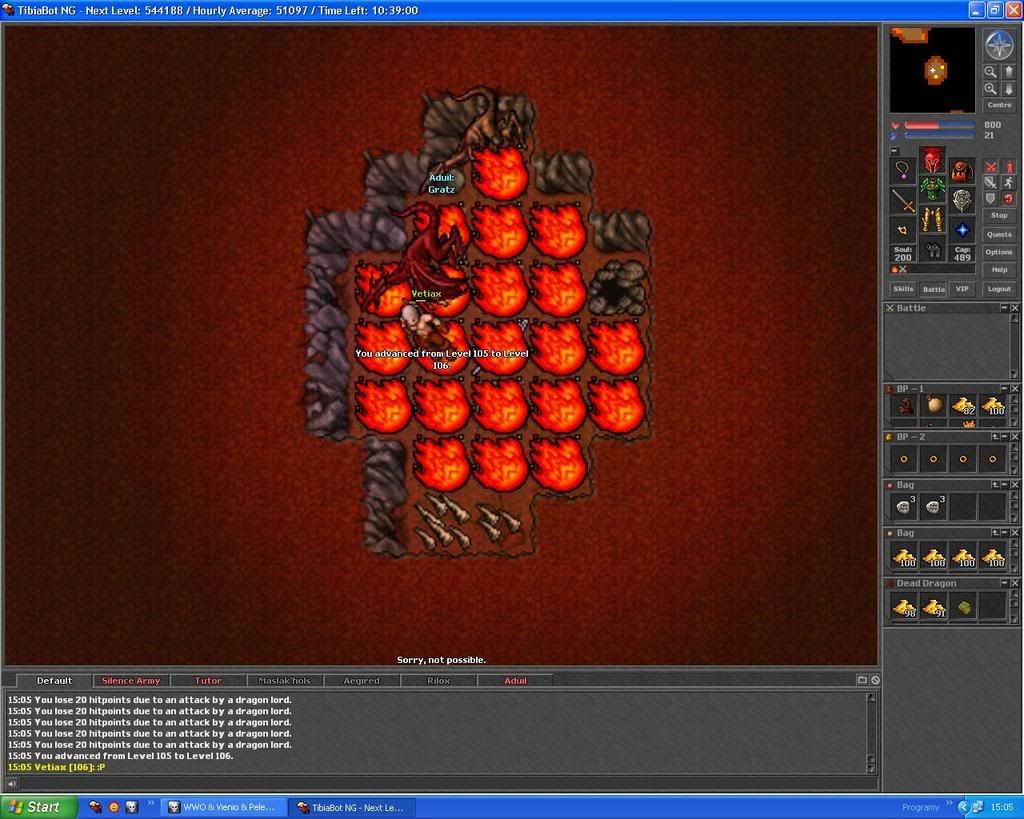Click the blue mana bar

(x=940, y=135)
